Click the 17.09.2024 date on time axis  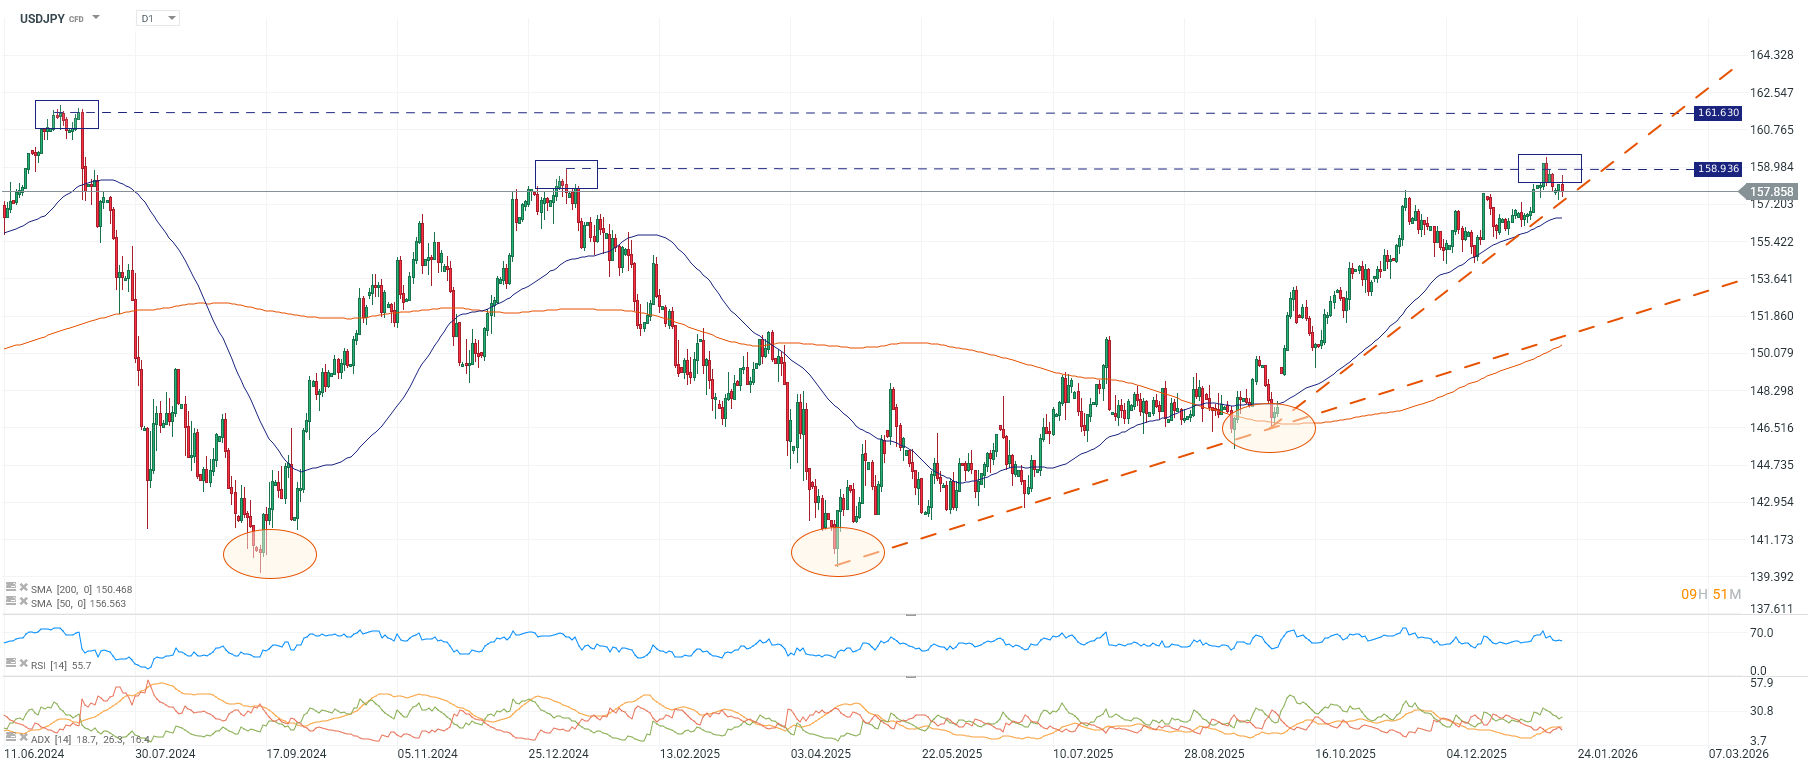pos(296,754)
